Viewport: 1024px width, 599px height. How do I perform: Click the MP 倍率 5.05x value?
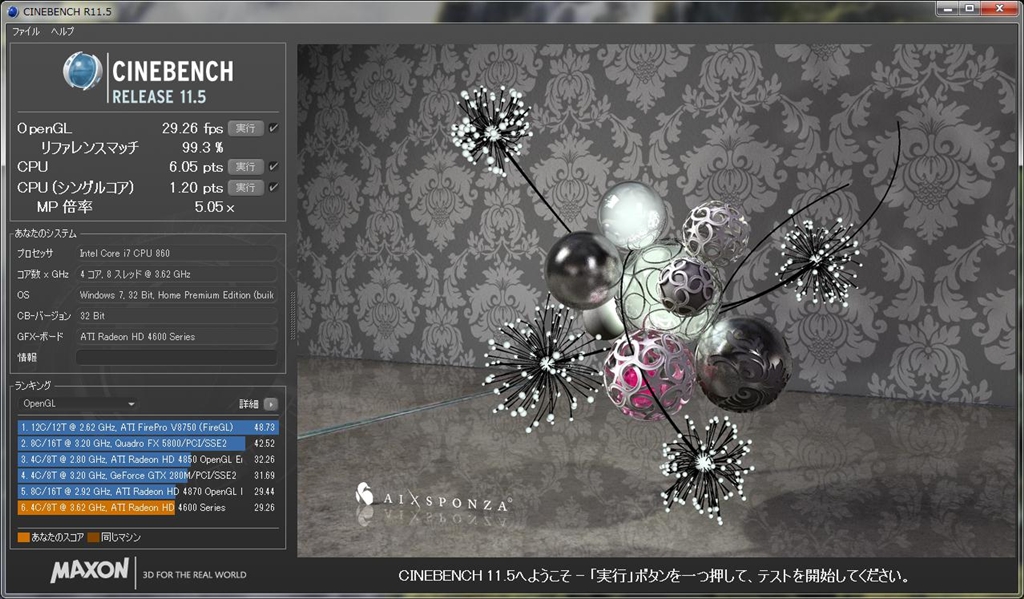[x=214, y=208]
